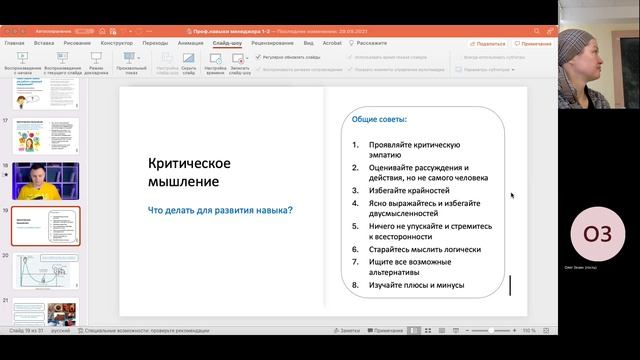Open the Вставка tab
Screen dimensions: 640x360
click(44, 43)
